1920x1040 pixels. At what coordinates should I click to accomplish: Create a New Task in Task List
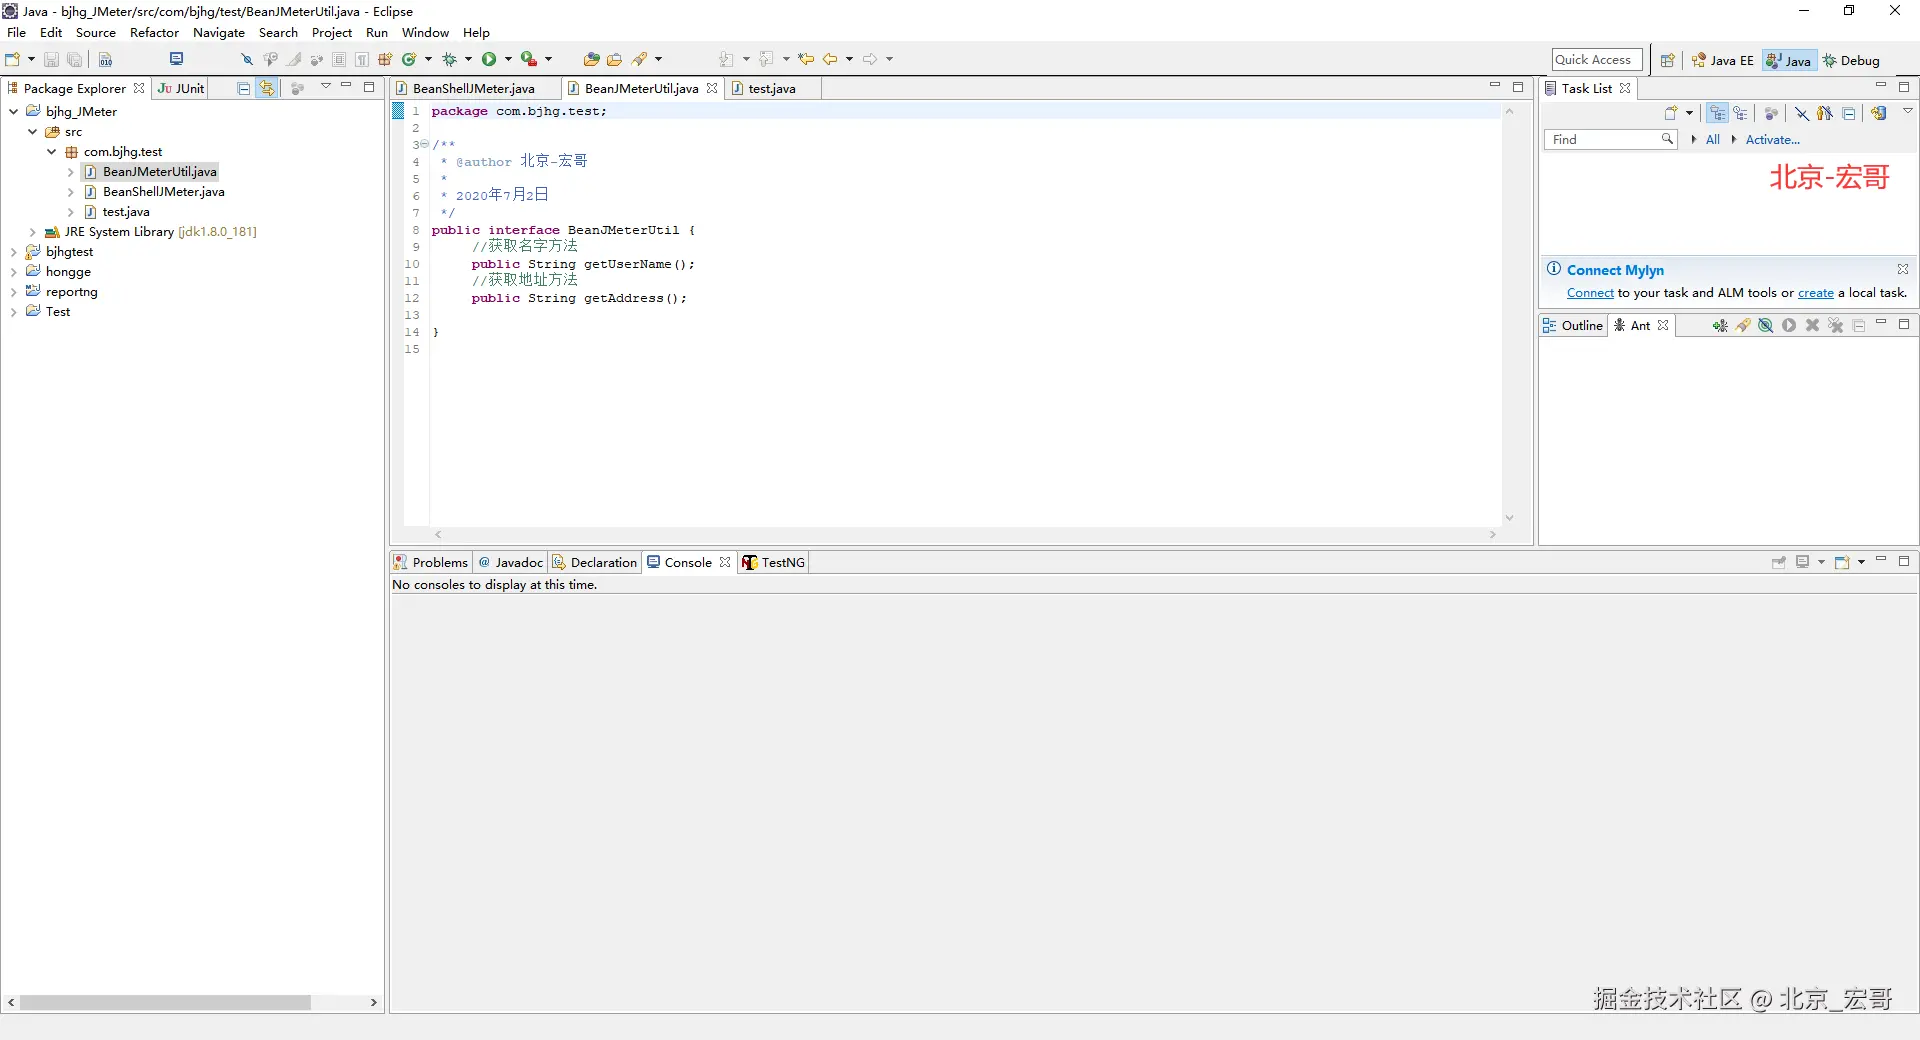pyautogui.click(x=1670, y=113)
